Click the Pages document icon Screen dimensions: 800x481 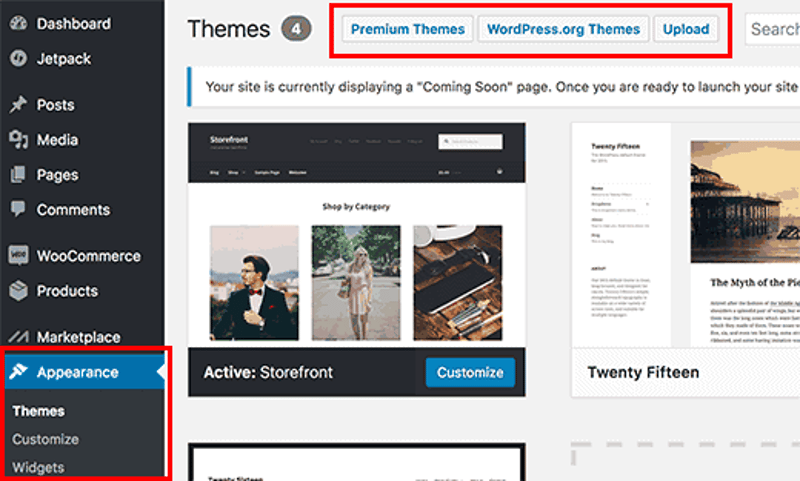(18, 174)
